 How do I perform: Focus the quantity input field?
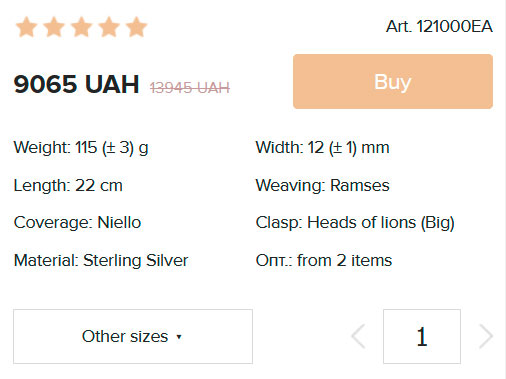click(x=422, y=336)
